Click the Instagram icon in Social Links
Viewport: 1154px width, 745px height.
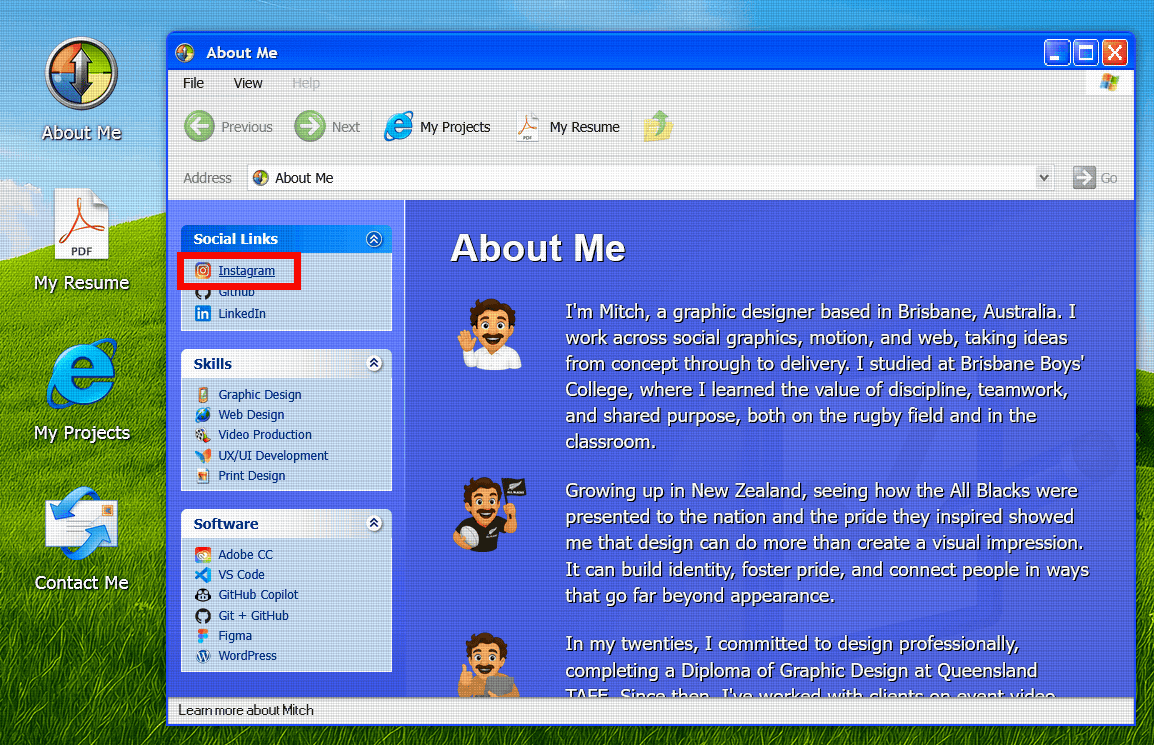point(203,271)
